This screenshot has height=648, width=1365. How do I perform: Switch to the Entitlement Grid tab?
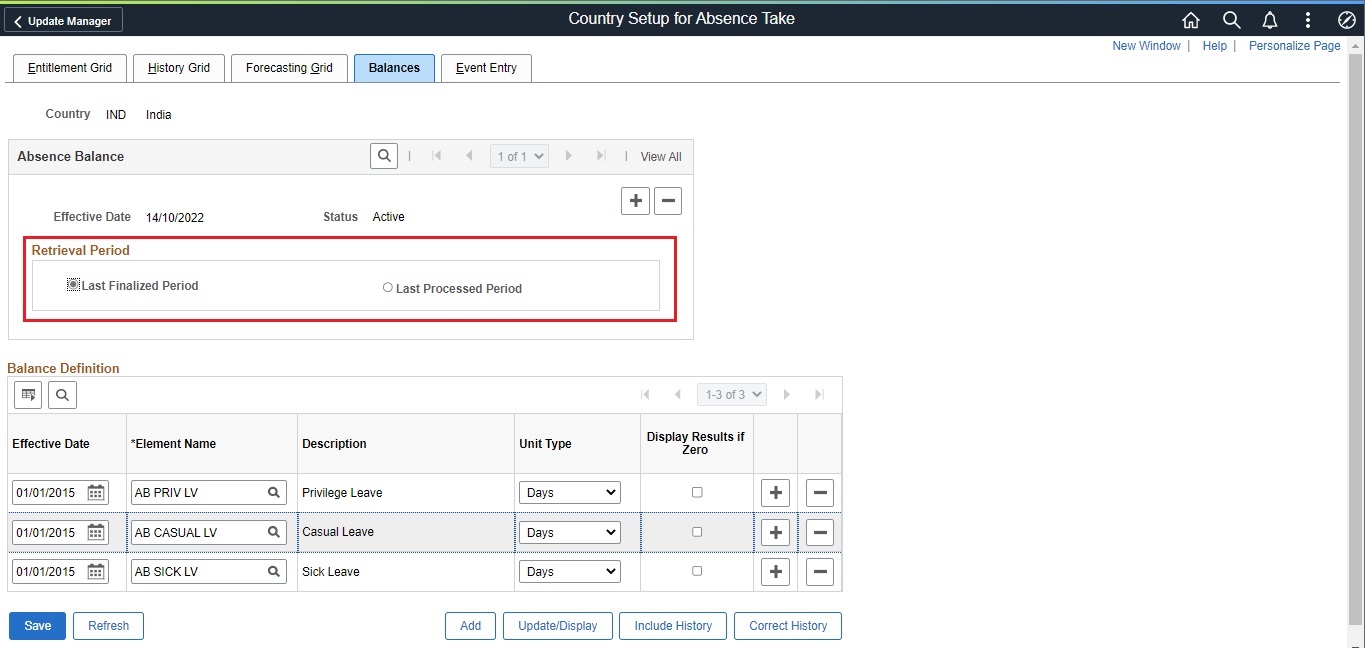click(68, 68)
